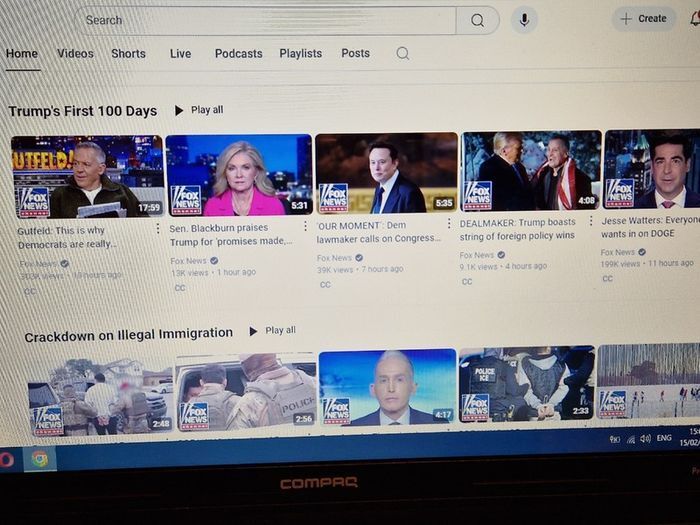The height and width of the screenshot is (525, 700).
Task: Open the Sen. Blackburn video thumbnail
Action: tap(239, 175)
